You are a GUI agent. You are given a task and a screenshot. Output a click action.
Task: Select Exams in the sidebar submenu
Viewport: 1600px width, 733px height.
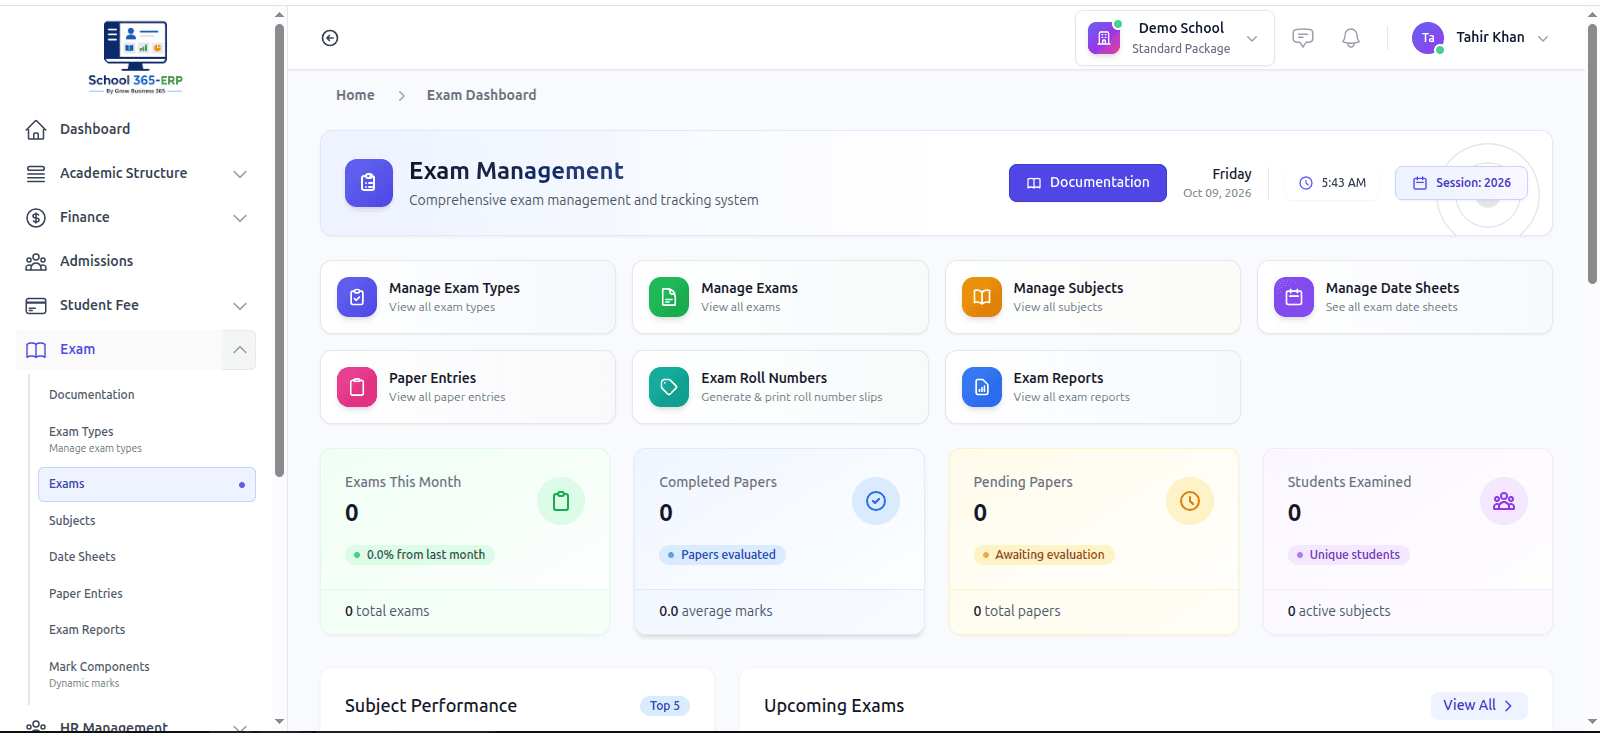click(x=147, y=484)
